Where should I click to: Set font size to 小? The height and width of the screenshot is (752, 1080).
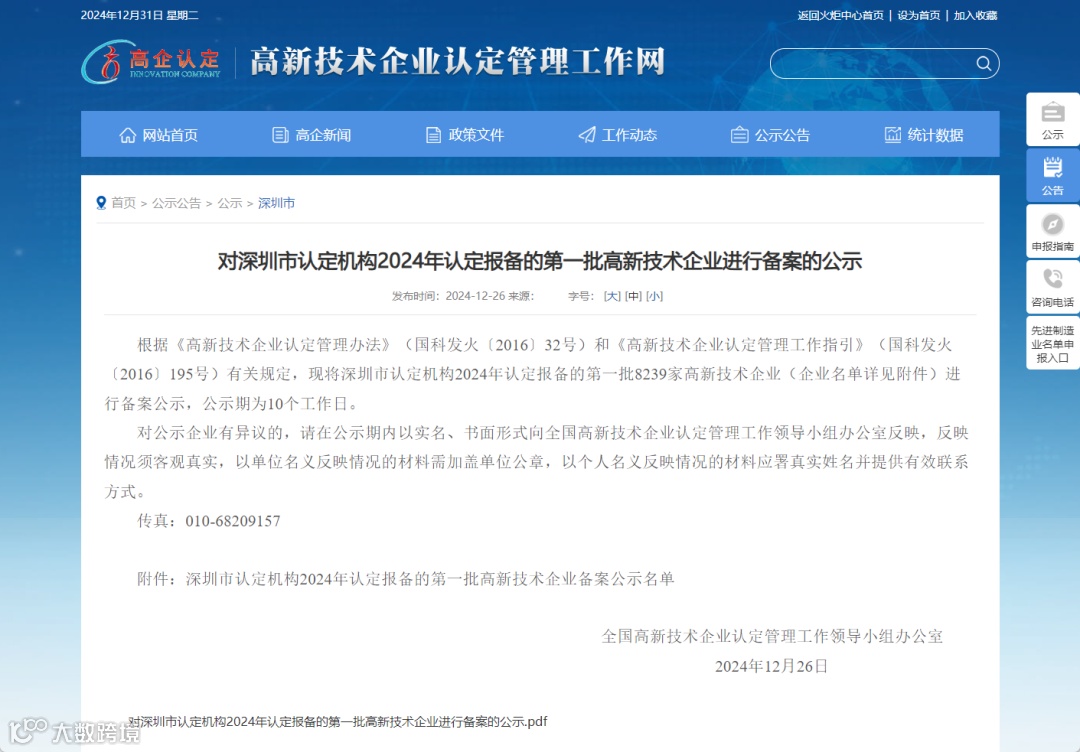654,296
